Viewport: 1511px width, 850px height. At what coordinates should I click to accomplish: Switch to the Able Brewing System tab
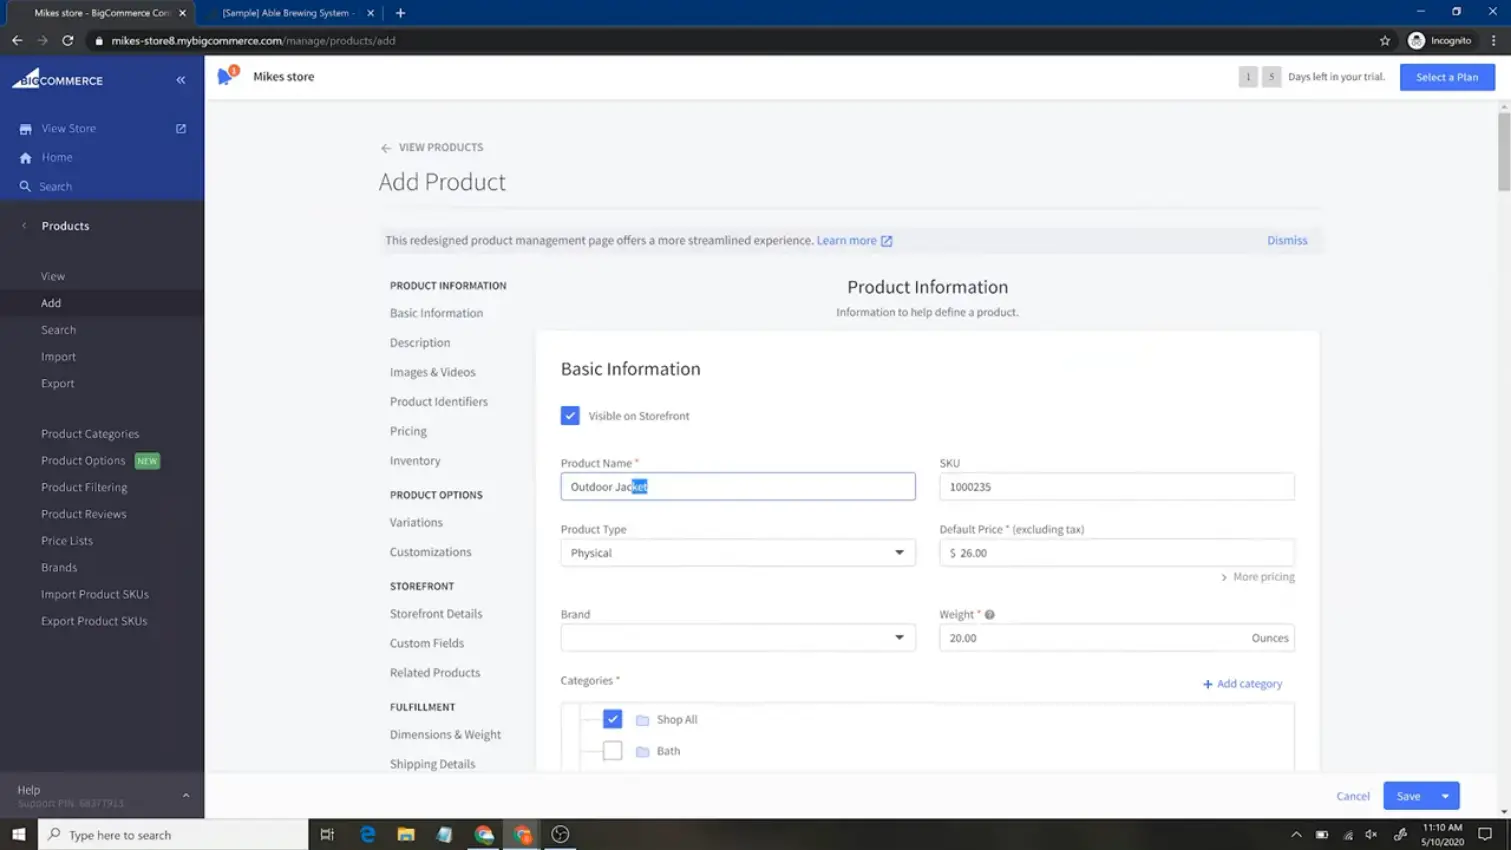coord(288,13)
